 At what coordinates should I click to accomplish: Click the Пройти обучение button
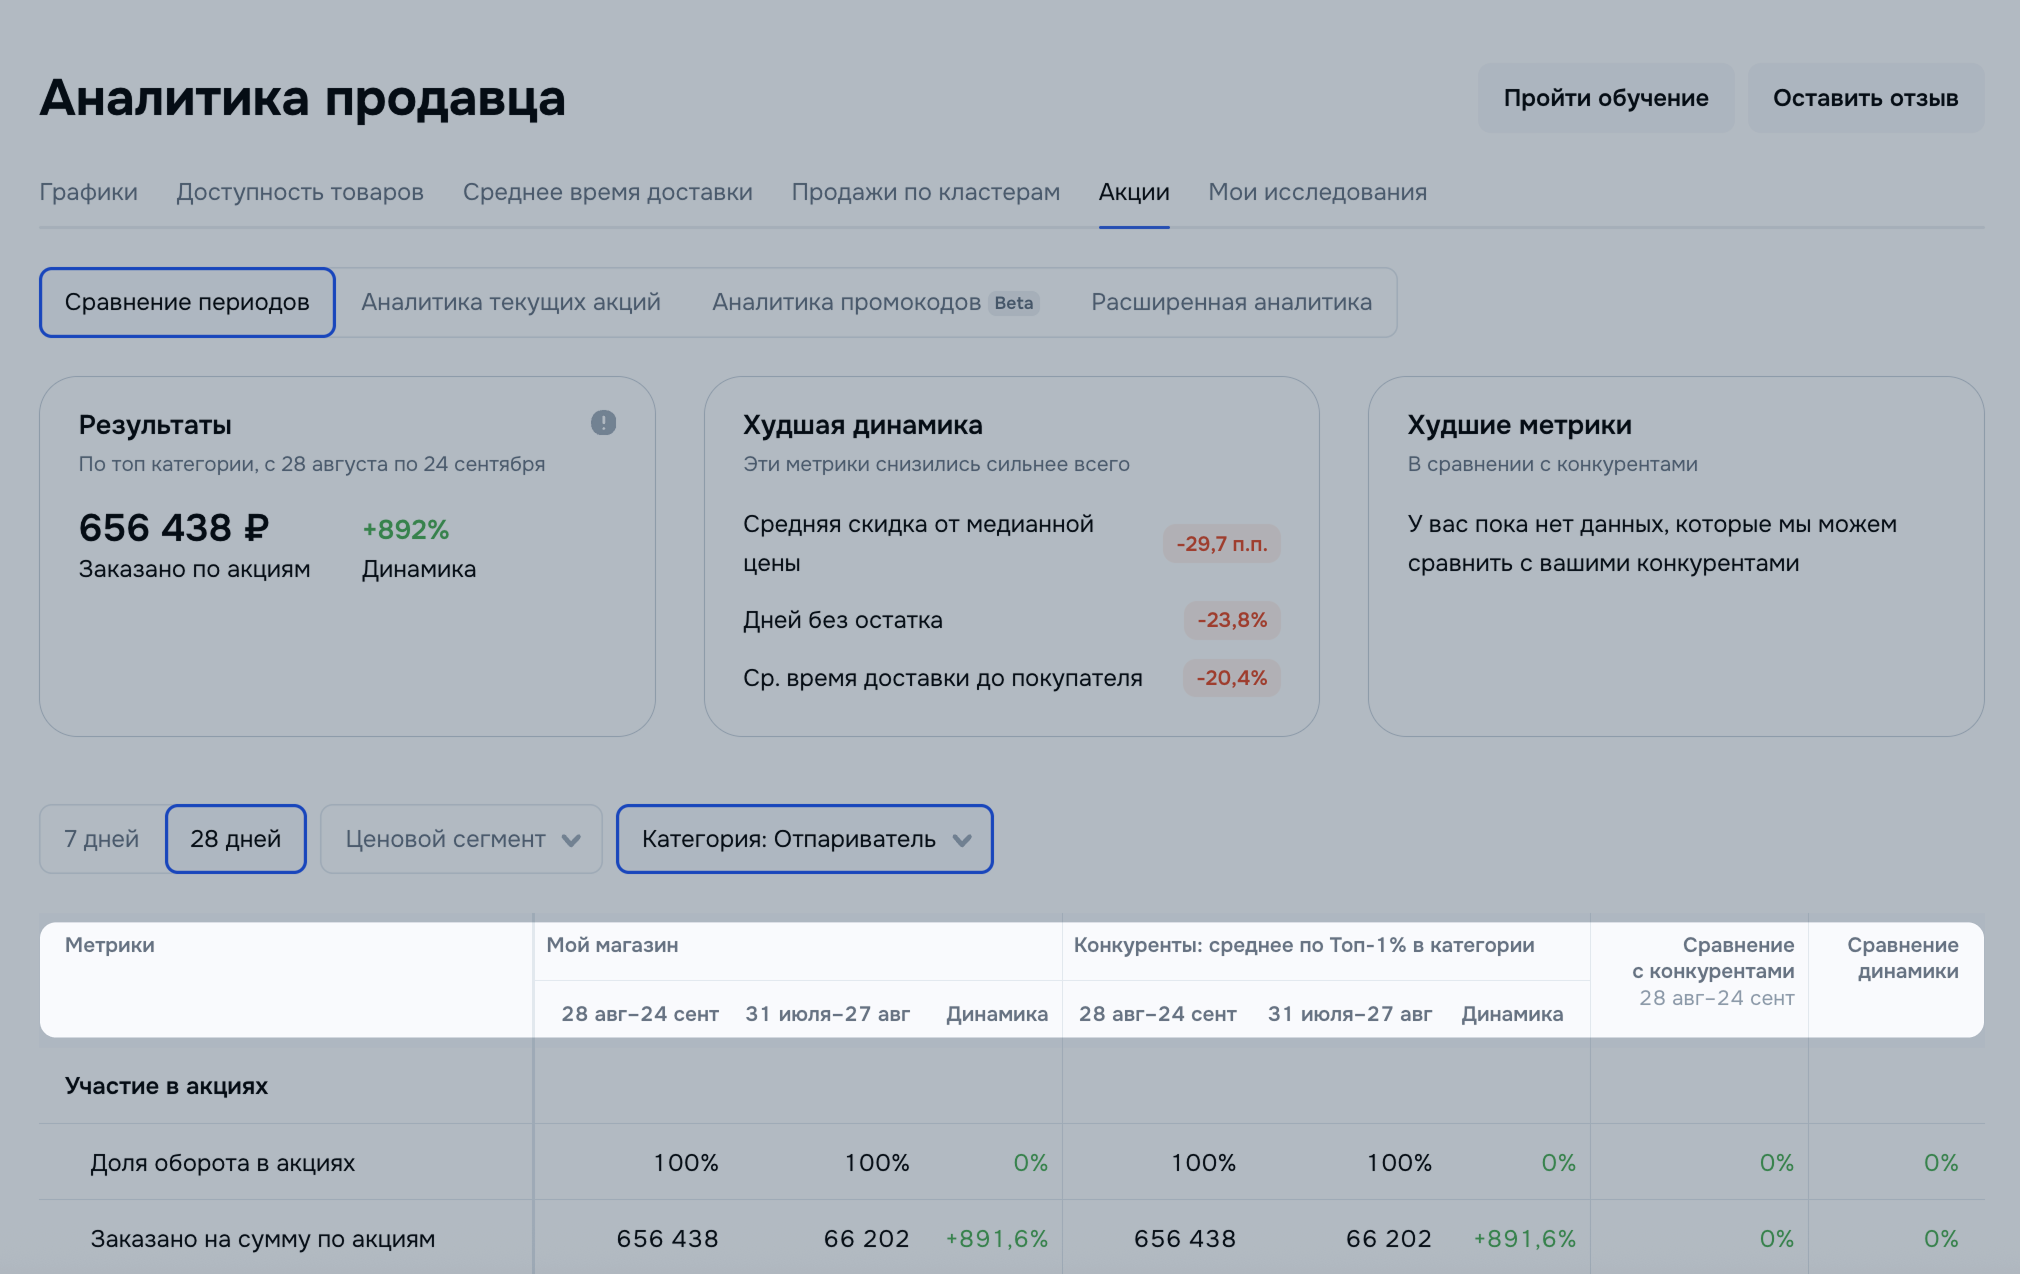1606,98
